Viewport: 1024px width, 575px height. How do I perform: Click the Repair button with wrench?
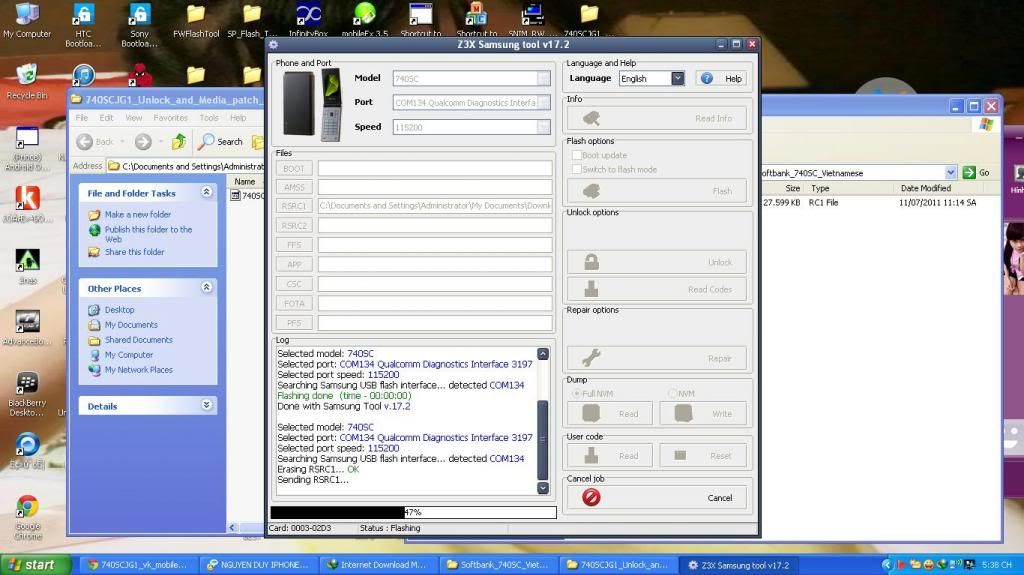point(656,358)
